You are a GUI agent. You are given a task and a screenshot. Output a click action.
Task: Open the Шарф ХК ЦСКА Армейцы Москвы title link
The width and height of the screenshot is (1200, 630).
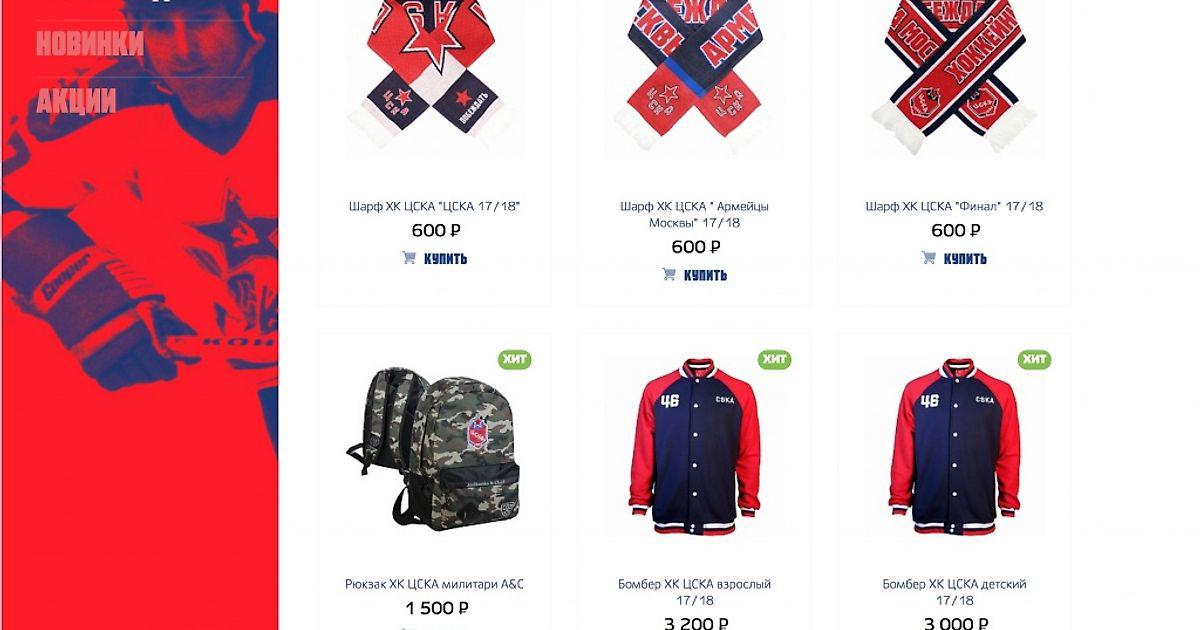click(x=694, y=214)
